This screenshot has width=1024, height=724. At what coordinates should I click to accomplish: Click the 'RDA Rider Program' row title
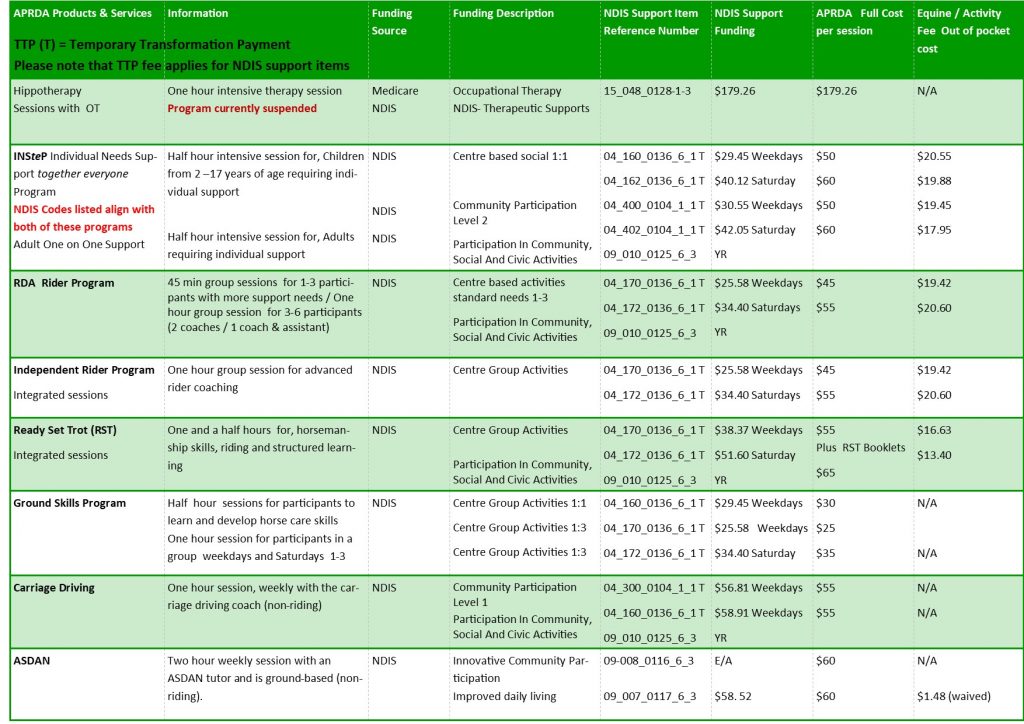click(64, 283)
